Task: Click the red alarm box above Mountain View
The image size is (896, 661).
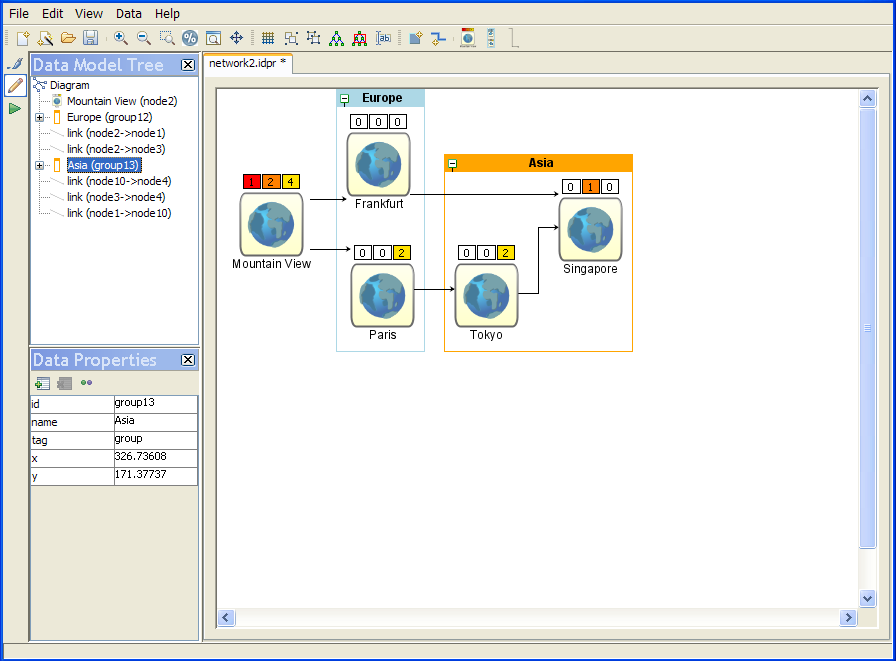Action: click(251, 182)
